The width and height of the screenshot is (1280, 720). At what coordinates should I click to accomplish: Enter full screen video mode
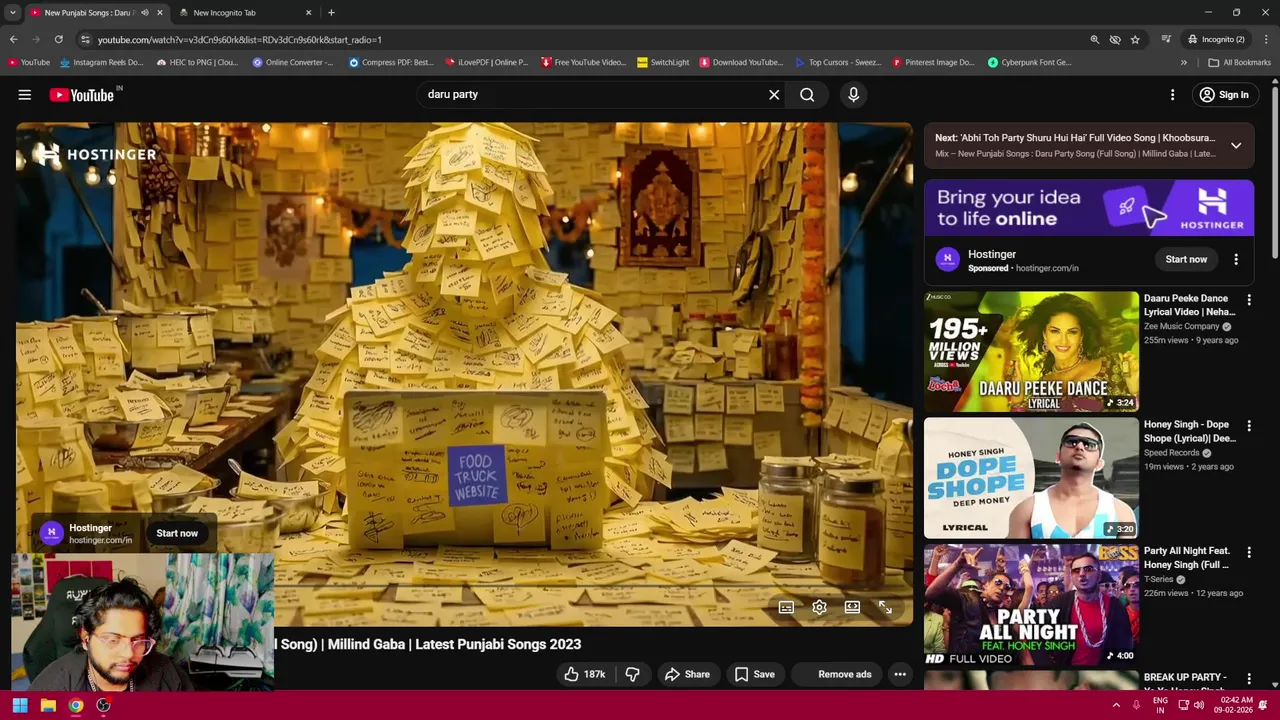[x=885, y=607]
